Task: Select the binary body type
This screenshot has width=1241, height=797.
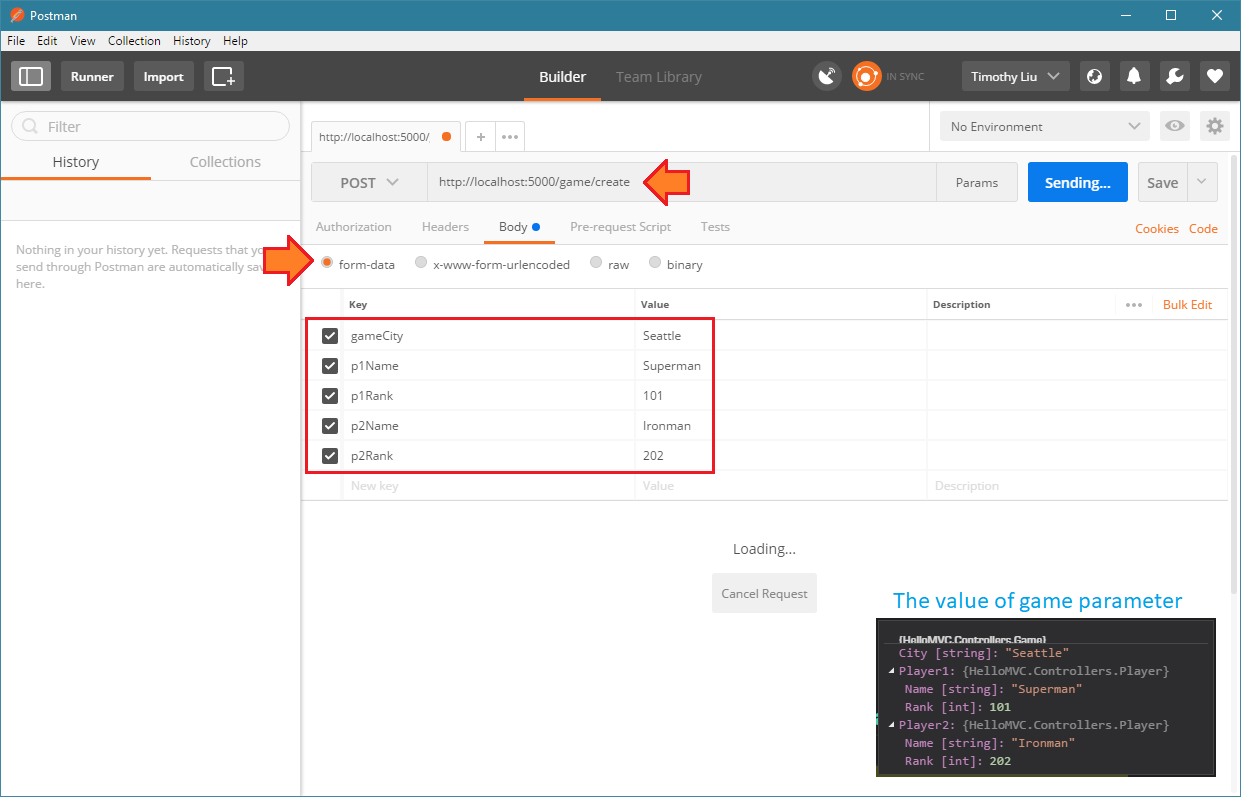Action: tap(655, 263)
